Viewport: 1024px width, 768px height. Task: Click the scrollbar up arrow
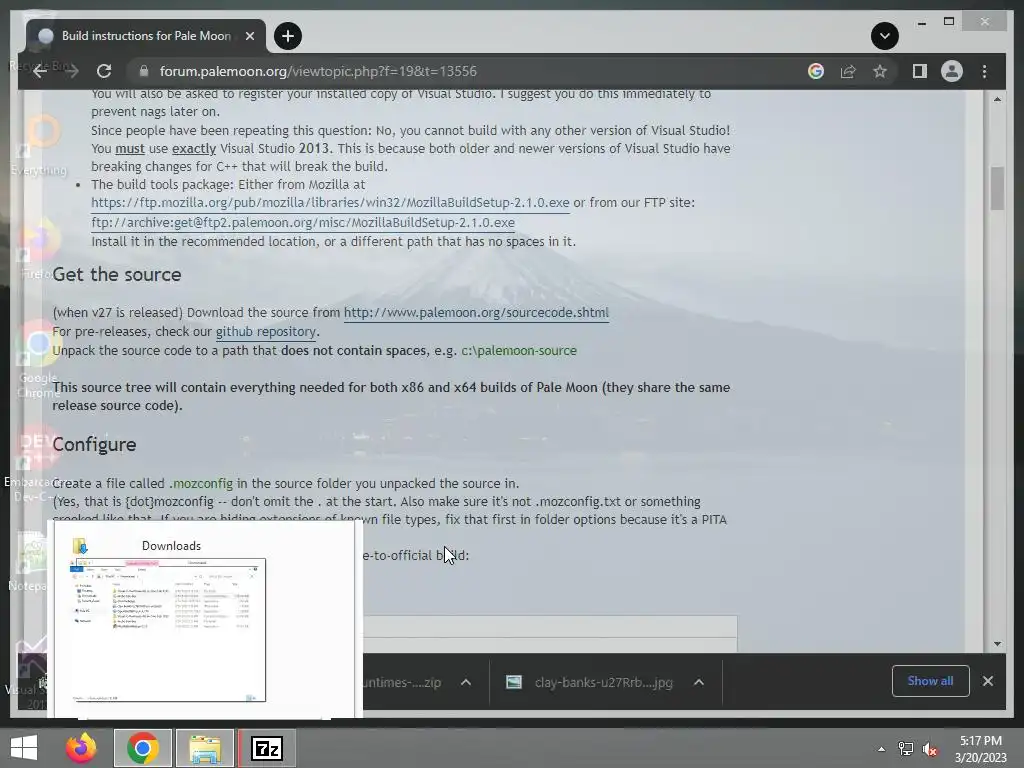click(x=997, y=99)
